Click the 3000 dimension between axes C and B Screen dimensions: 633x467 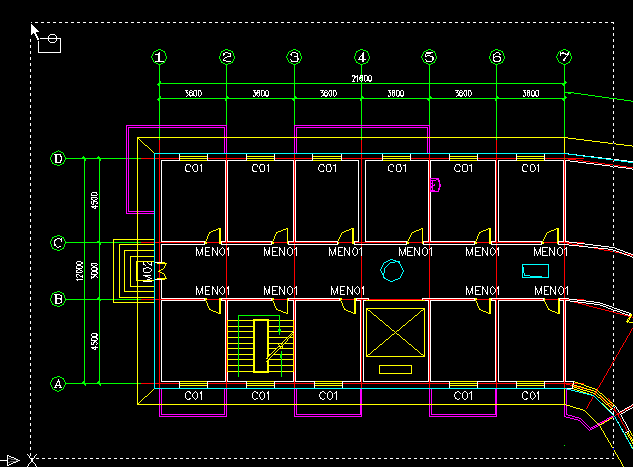point(95,271)
